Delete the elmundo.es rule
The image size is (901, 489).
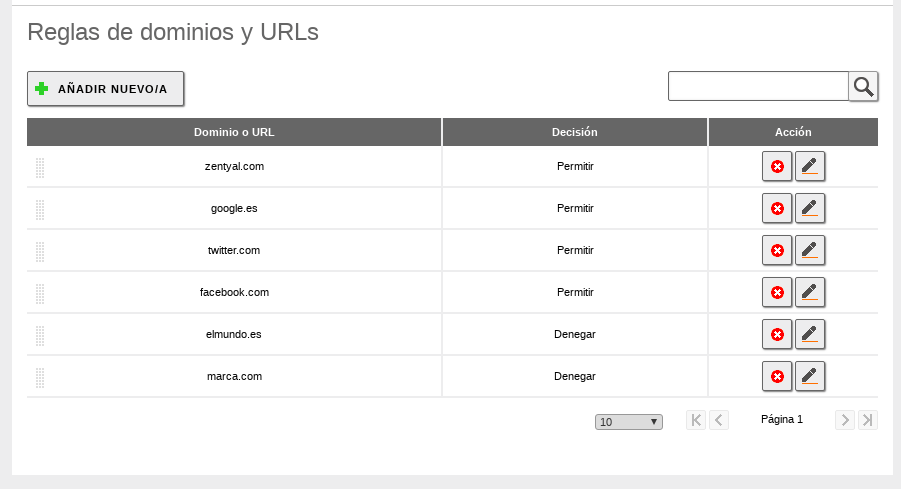pyautogui.click(x=777, y=334)
